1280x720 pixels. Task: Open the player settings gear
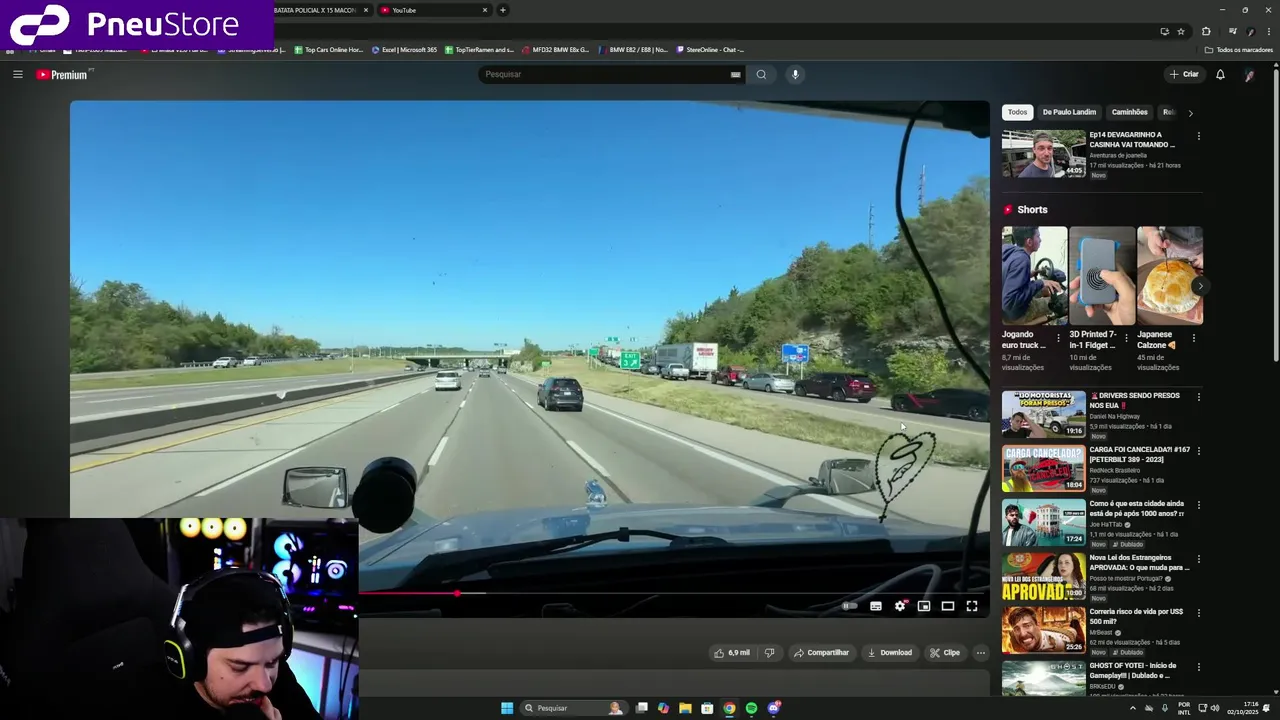900,606
